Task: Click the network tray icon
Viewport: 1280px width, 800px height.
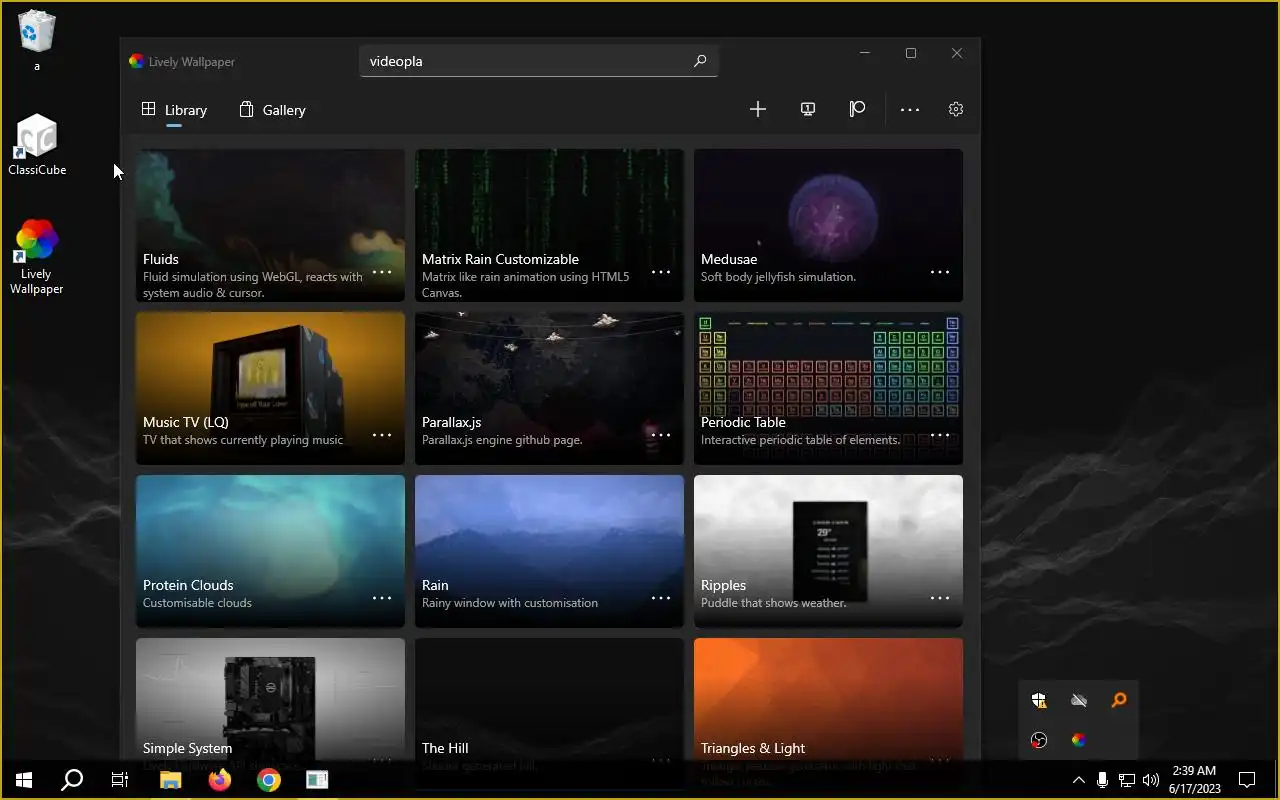Action: [1126, 780]
